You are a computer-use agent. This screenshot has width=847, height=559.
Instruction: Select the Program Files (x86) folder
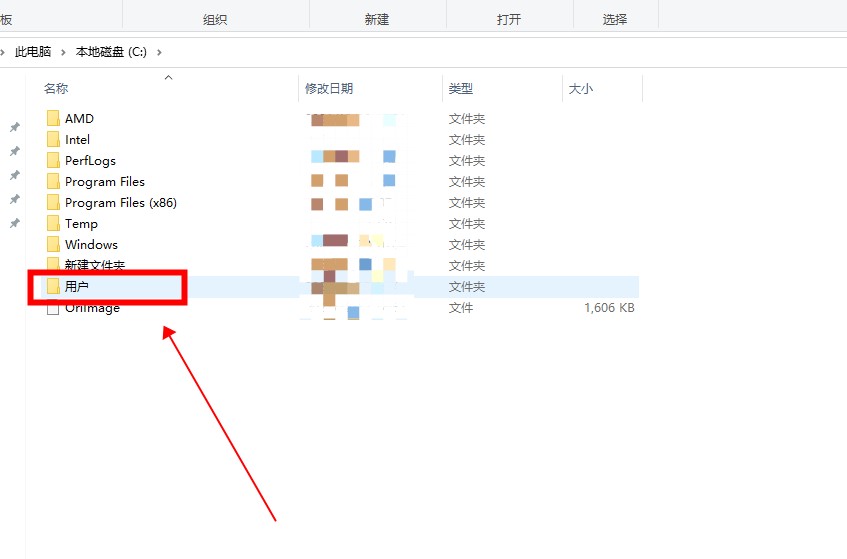coord(120,203)
